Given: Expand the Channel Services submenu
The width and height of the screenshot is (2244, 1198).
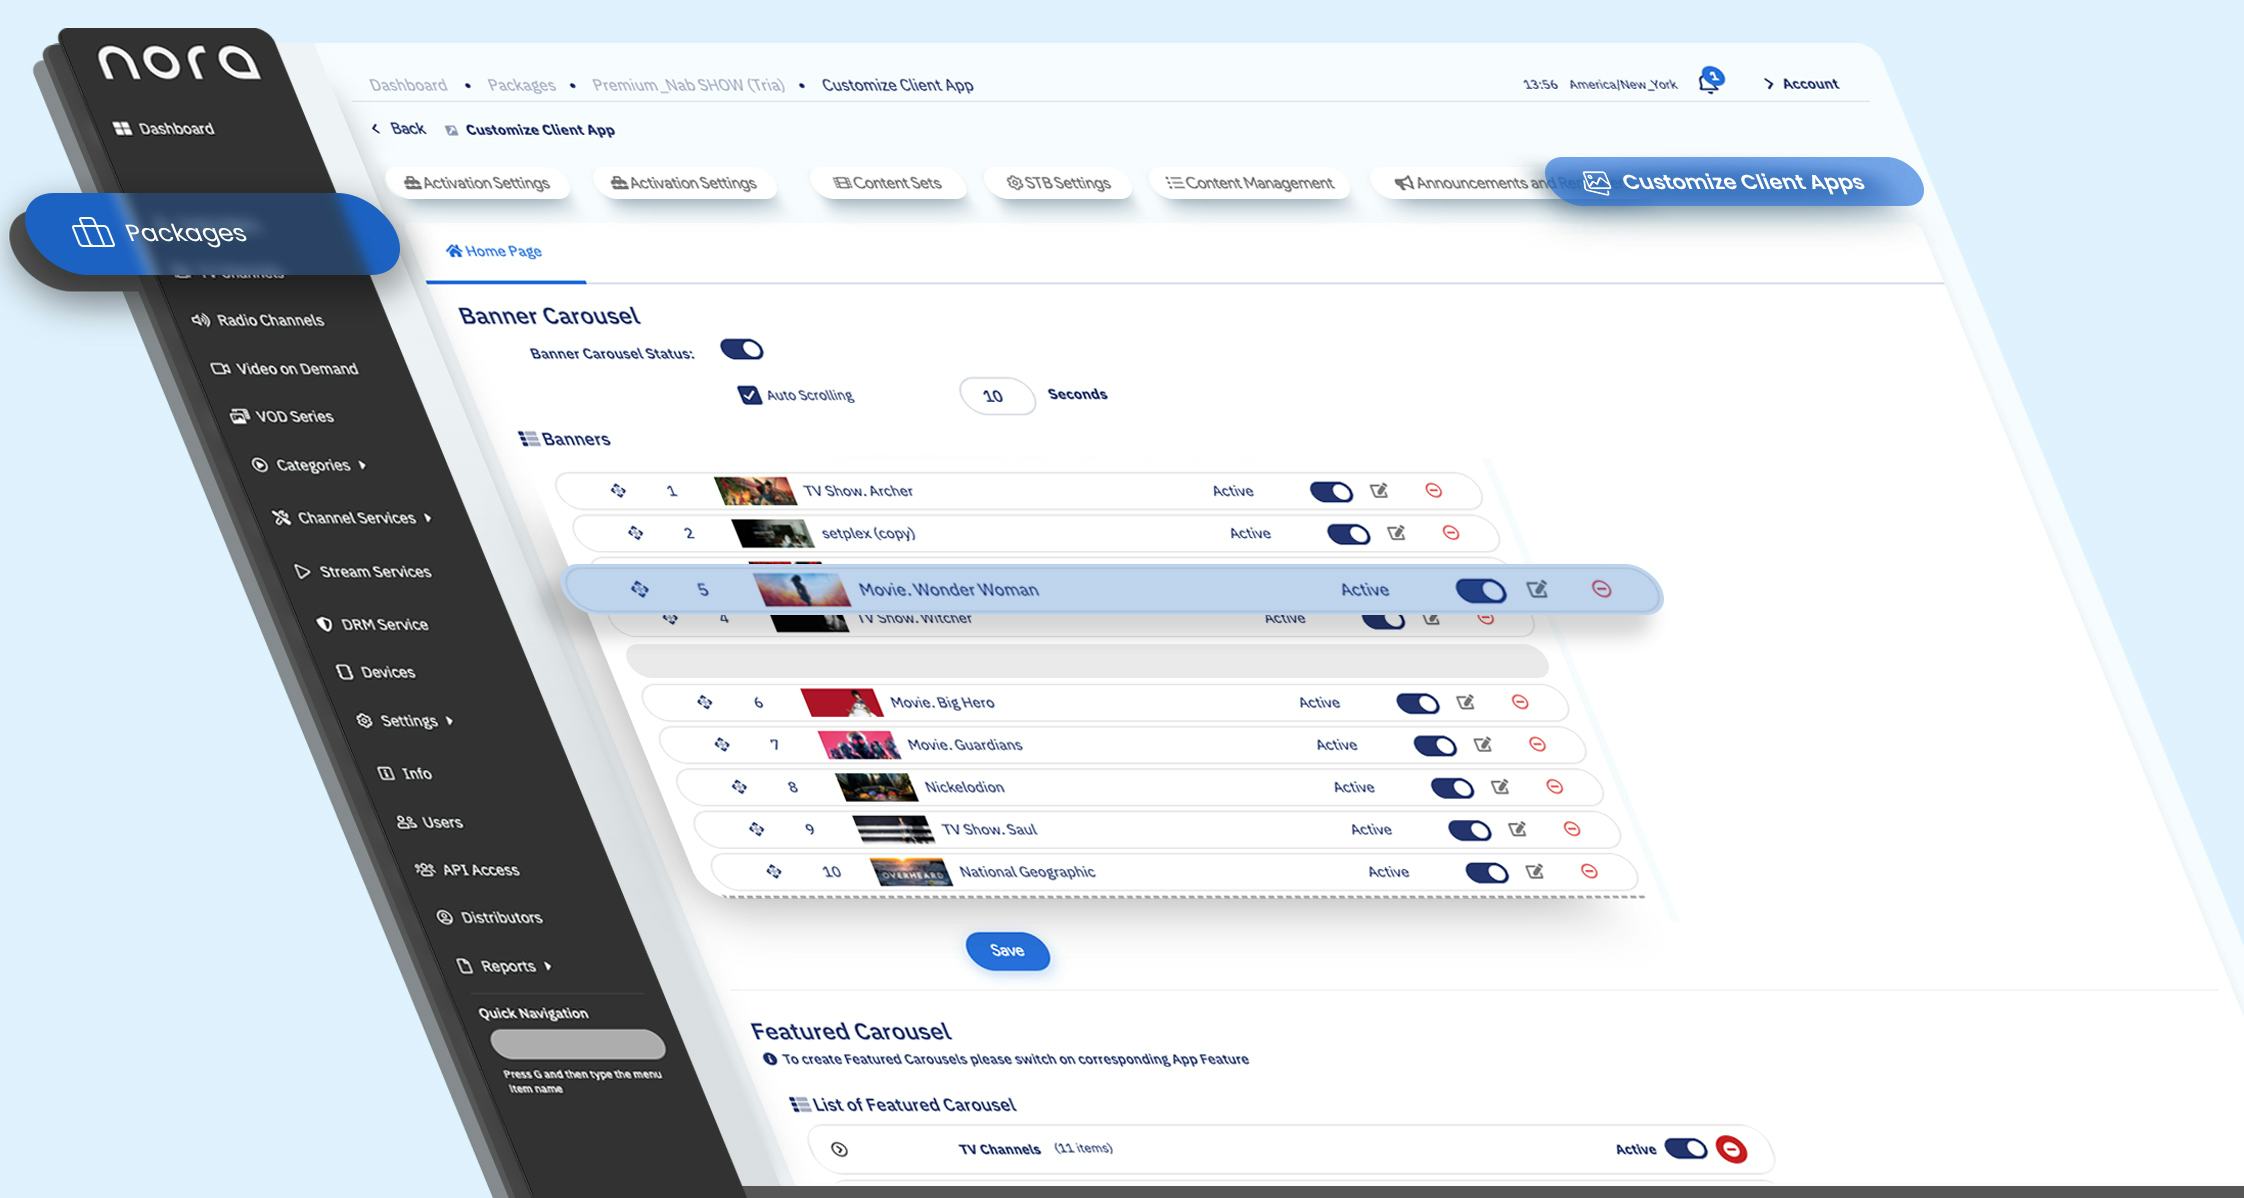Looking at the screenshot, I should pyautogui.click(x=355, y=518).
